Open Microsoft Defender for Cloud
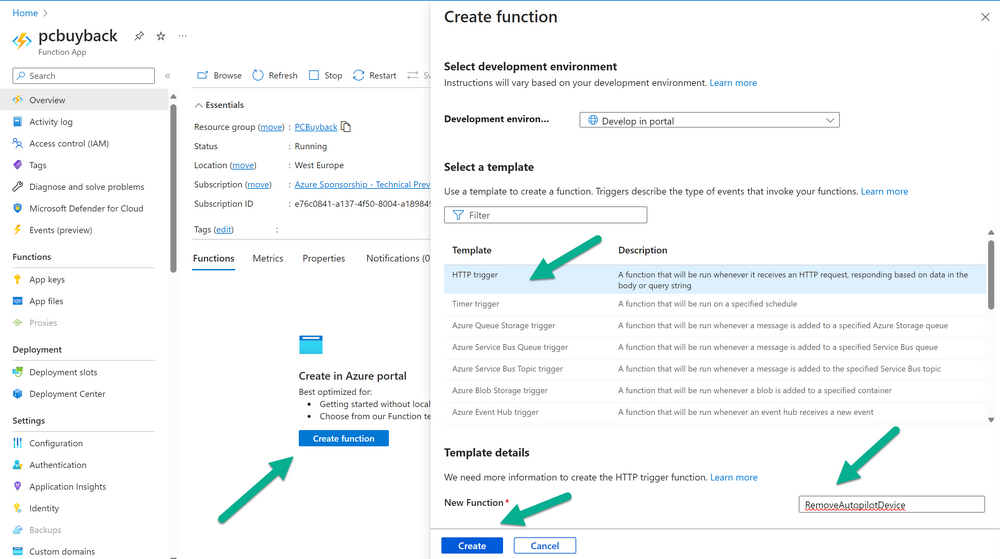 84,208
